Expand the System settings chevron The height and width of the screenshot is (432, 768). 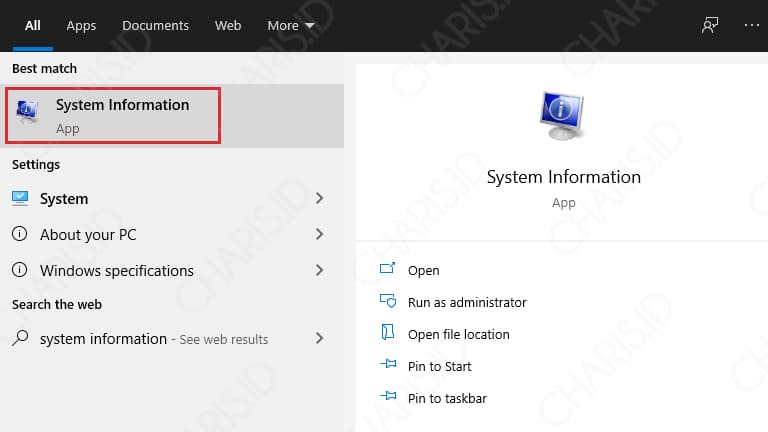[319, 198]
